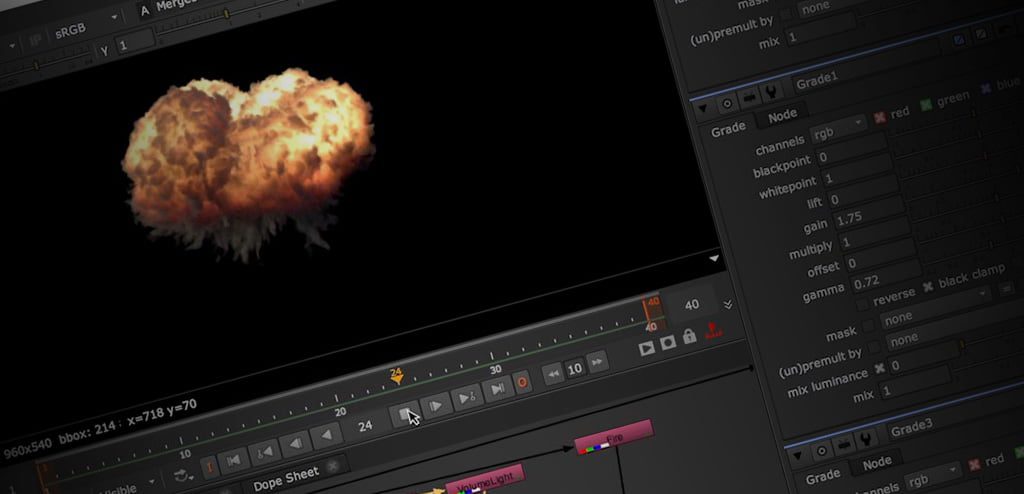Click the lift value field
Image resolution: width=1024 pixels, height=494 pixels.
pyautogui.click(x=864, y=193)
